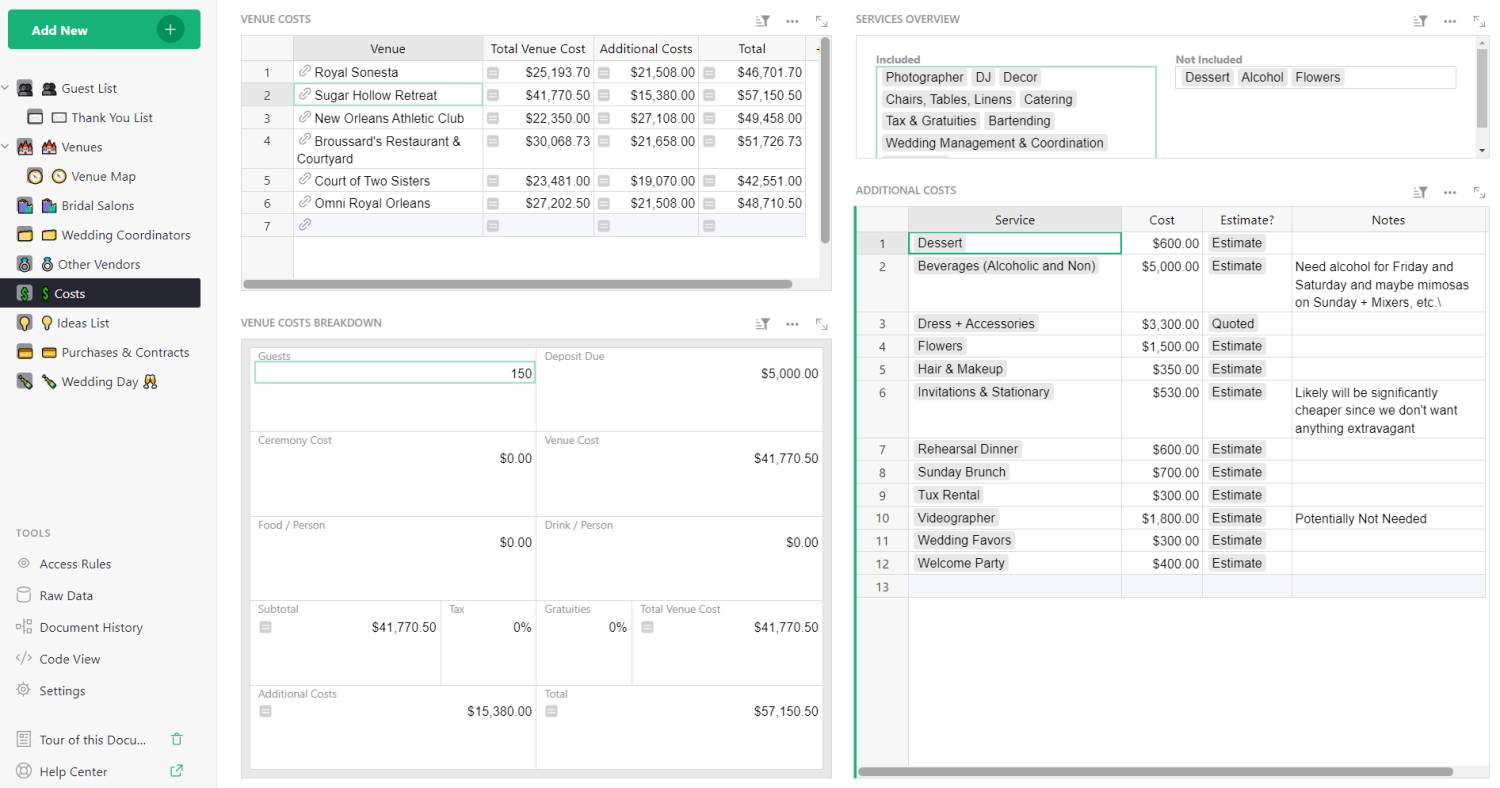This screenshot has width=1500, height=788.
Task: Click formula icon next to $57,150.50 in Venue Costs table
Action: (709, 96)
